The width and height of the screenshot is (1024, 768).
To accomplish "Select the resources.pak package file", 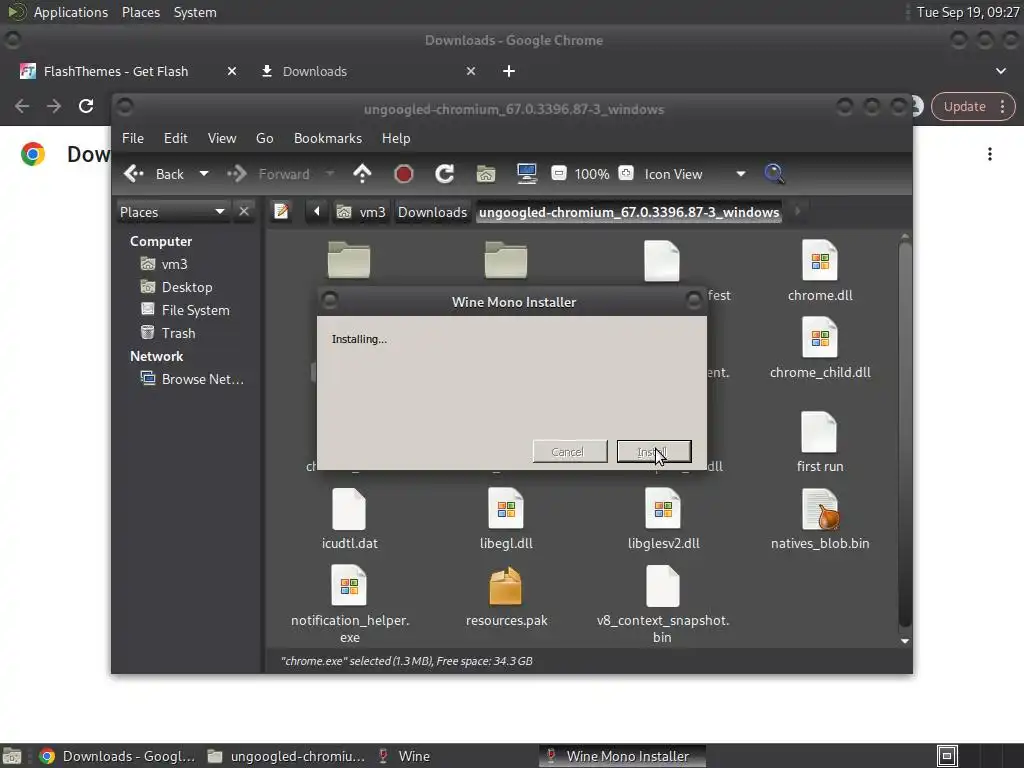I will pos(506,596).
